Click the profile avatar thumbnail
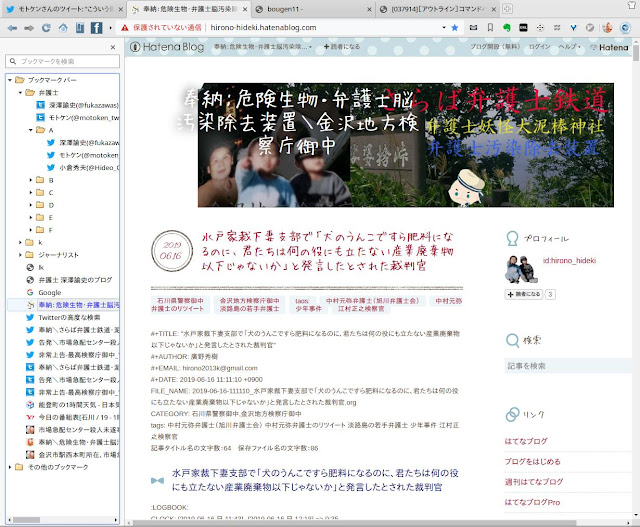The height and width of the screenshot is (527, 640). pyautogui.click(x=521, y=269)
